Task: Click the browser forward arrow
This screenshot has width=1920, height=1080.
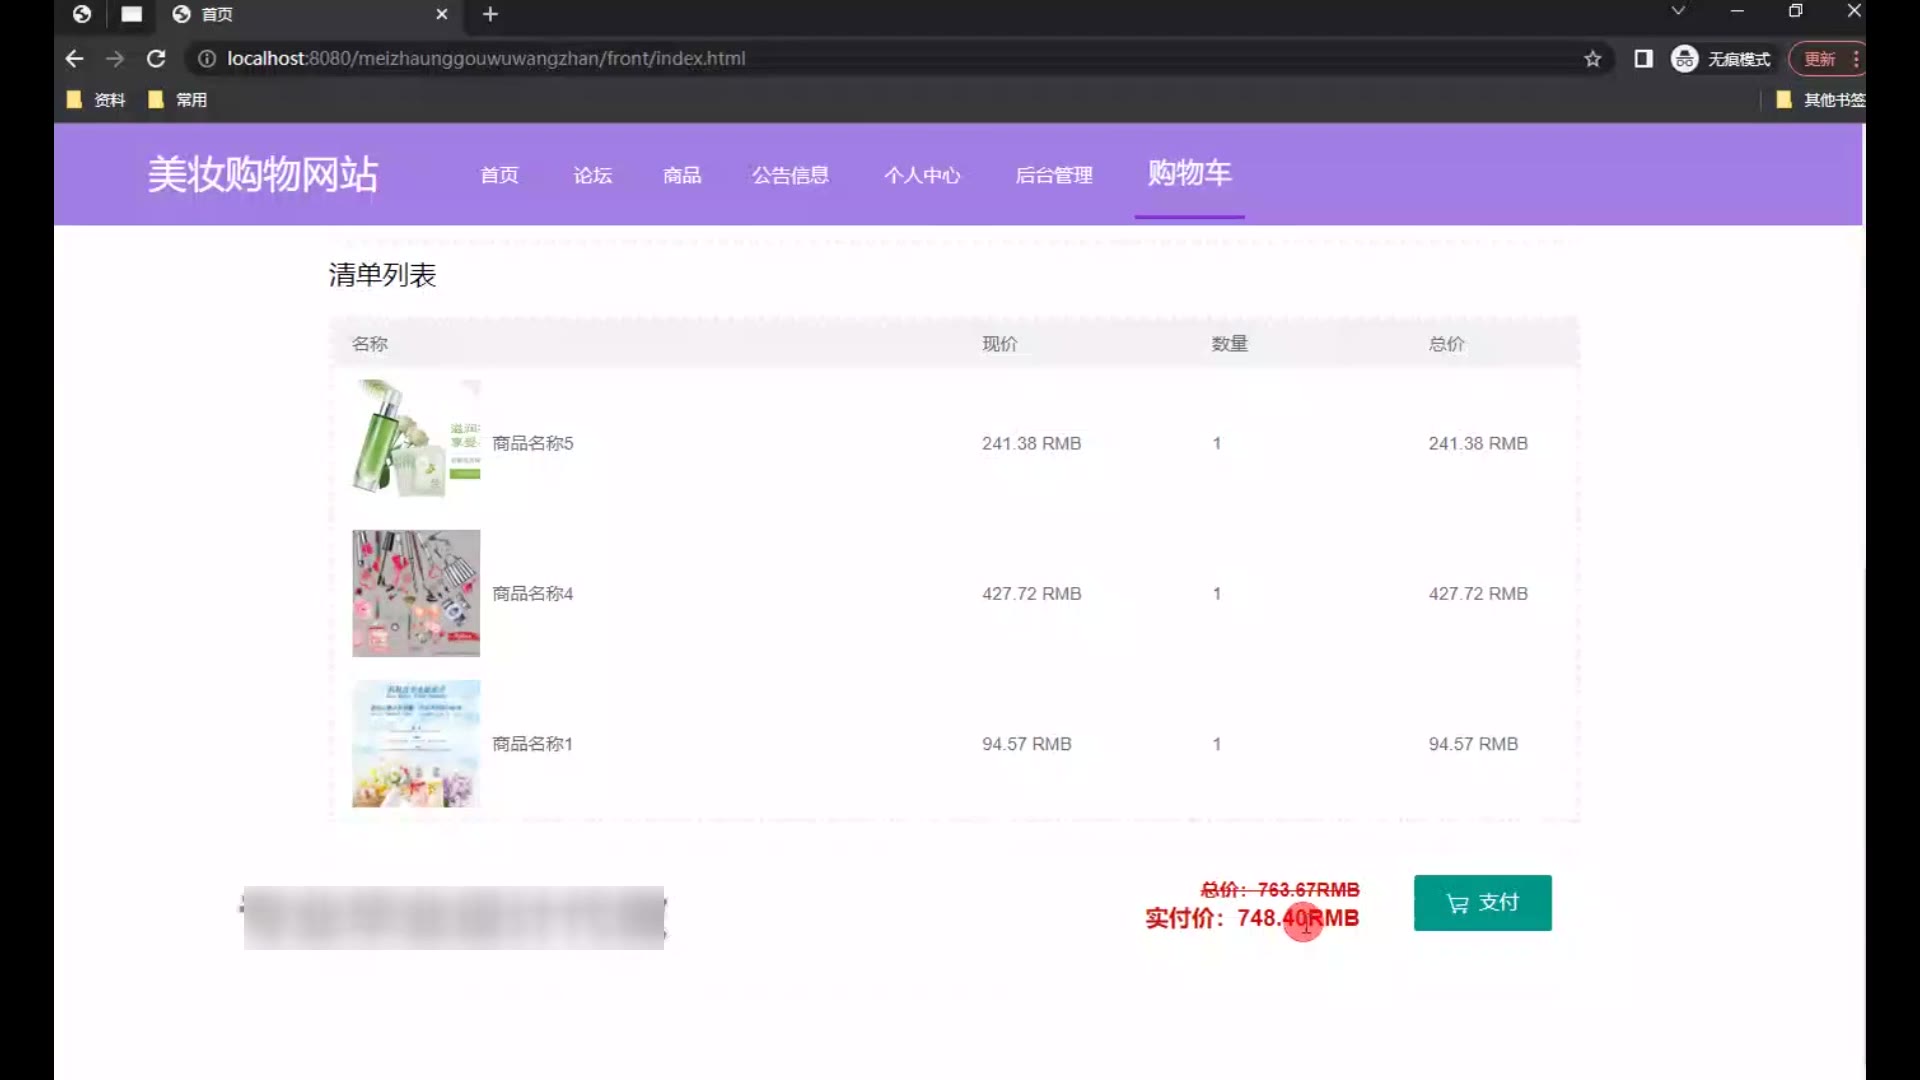Action: coord(115,59)
